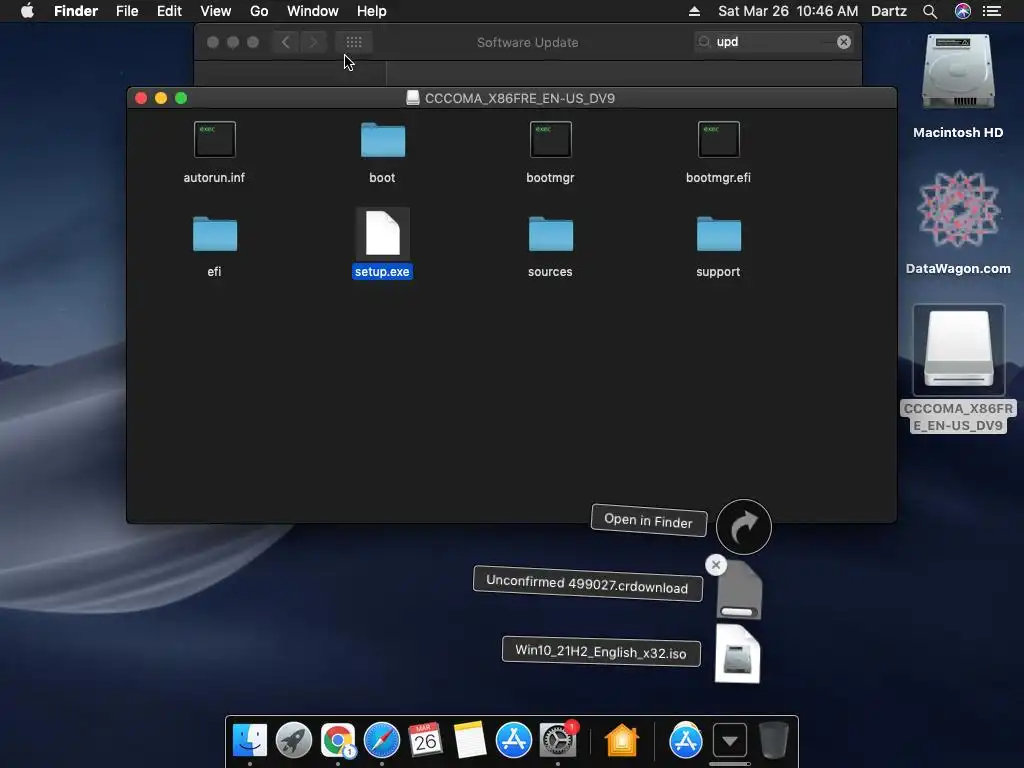Open the Trash in the Dock

[x=774, y=740]
